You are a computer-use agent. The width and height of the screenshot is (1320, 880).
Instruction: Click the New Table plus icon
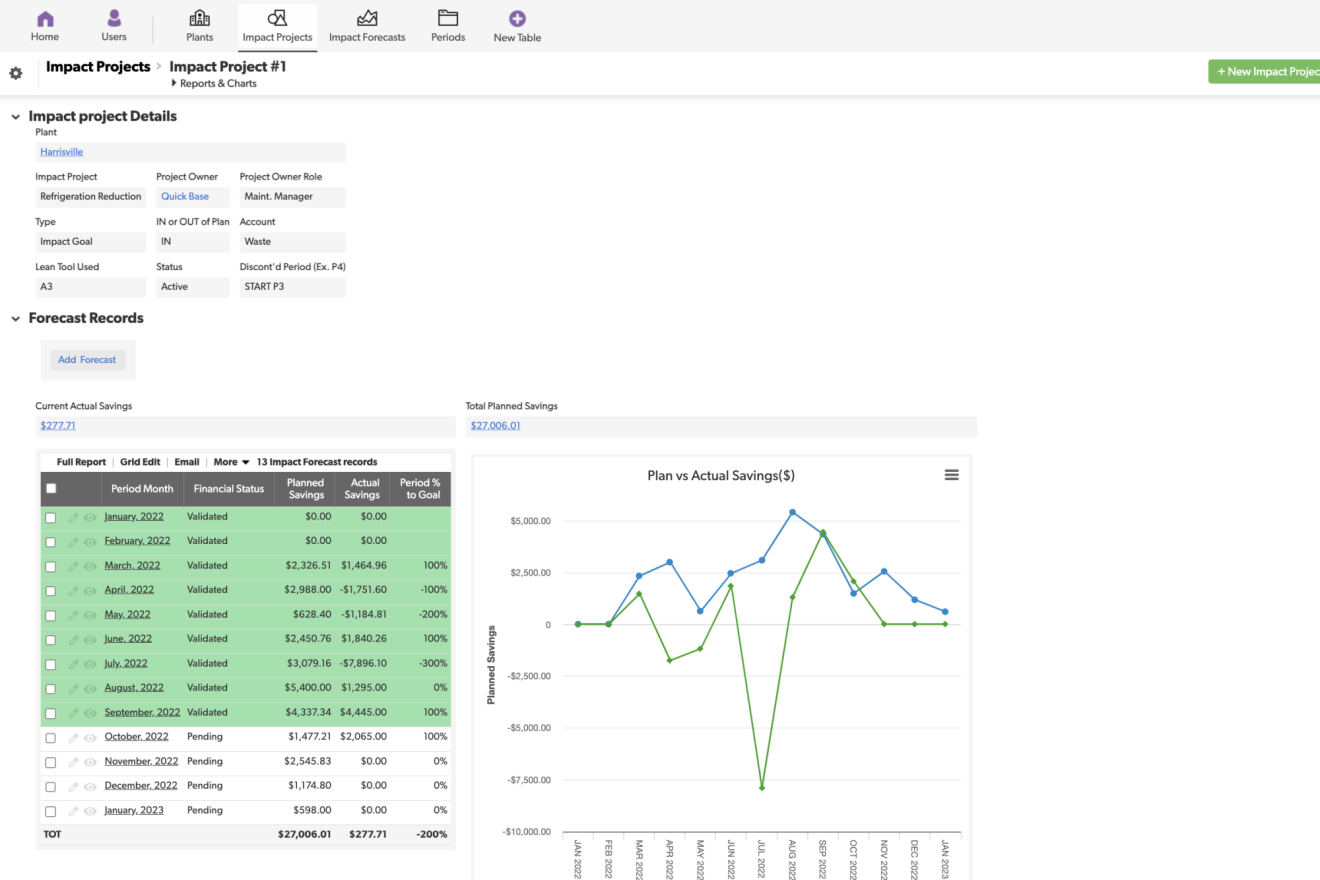click(517, 19)
